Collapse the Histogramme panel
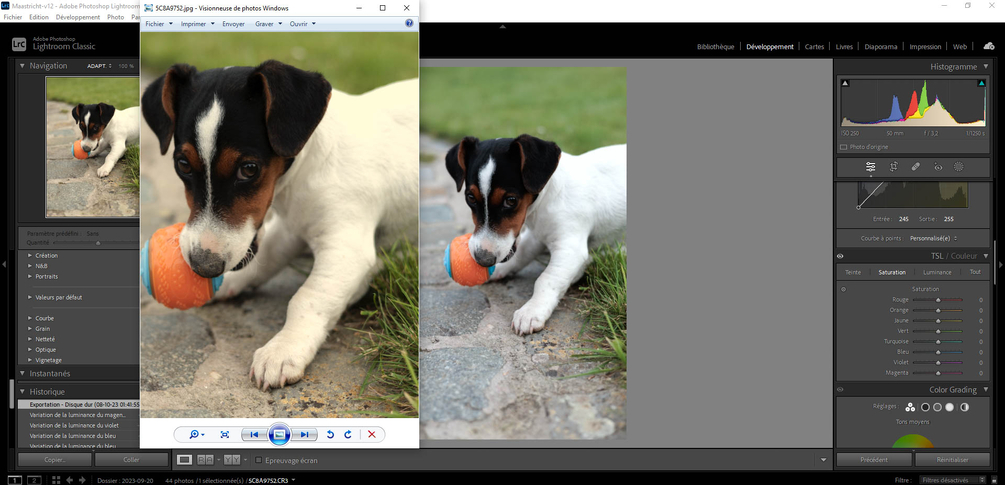The image size is (1005, 485). click(985, 66)
